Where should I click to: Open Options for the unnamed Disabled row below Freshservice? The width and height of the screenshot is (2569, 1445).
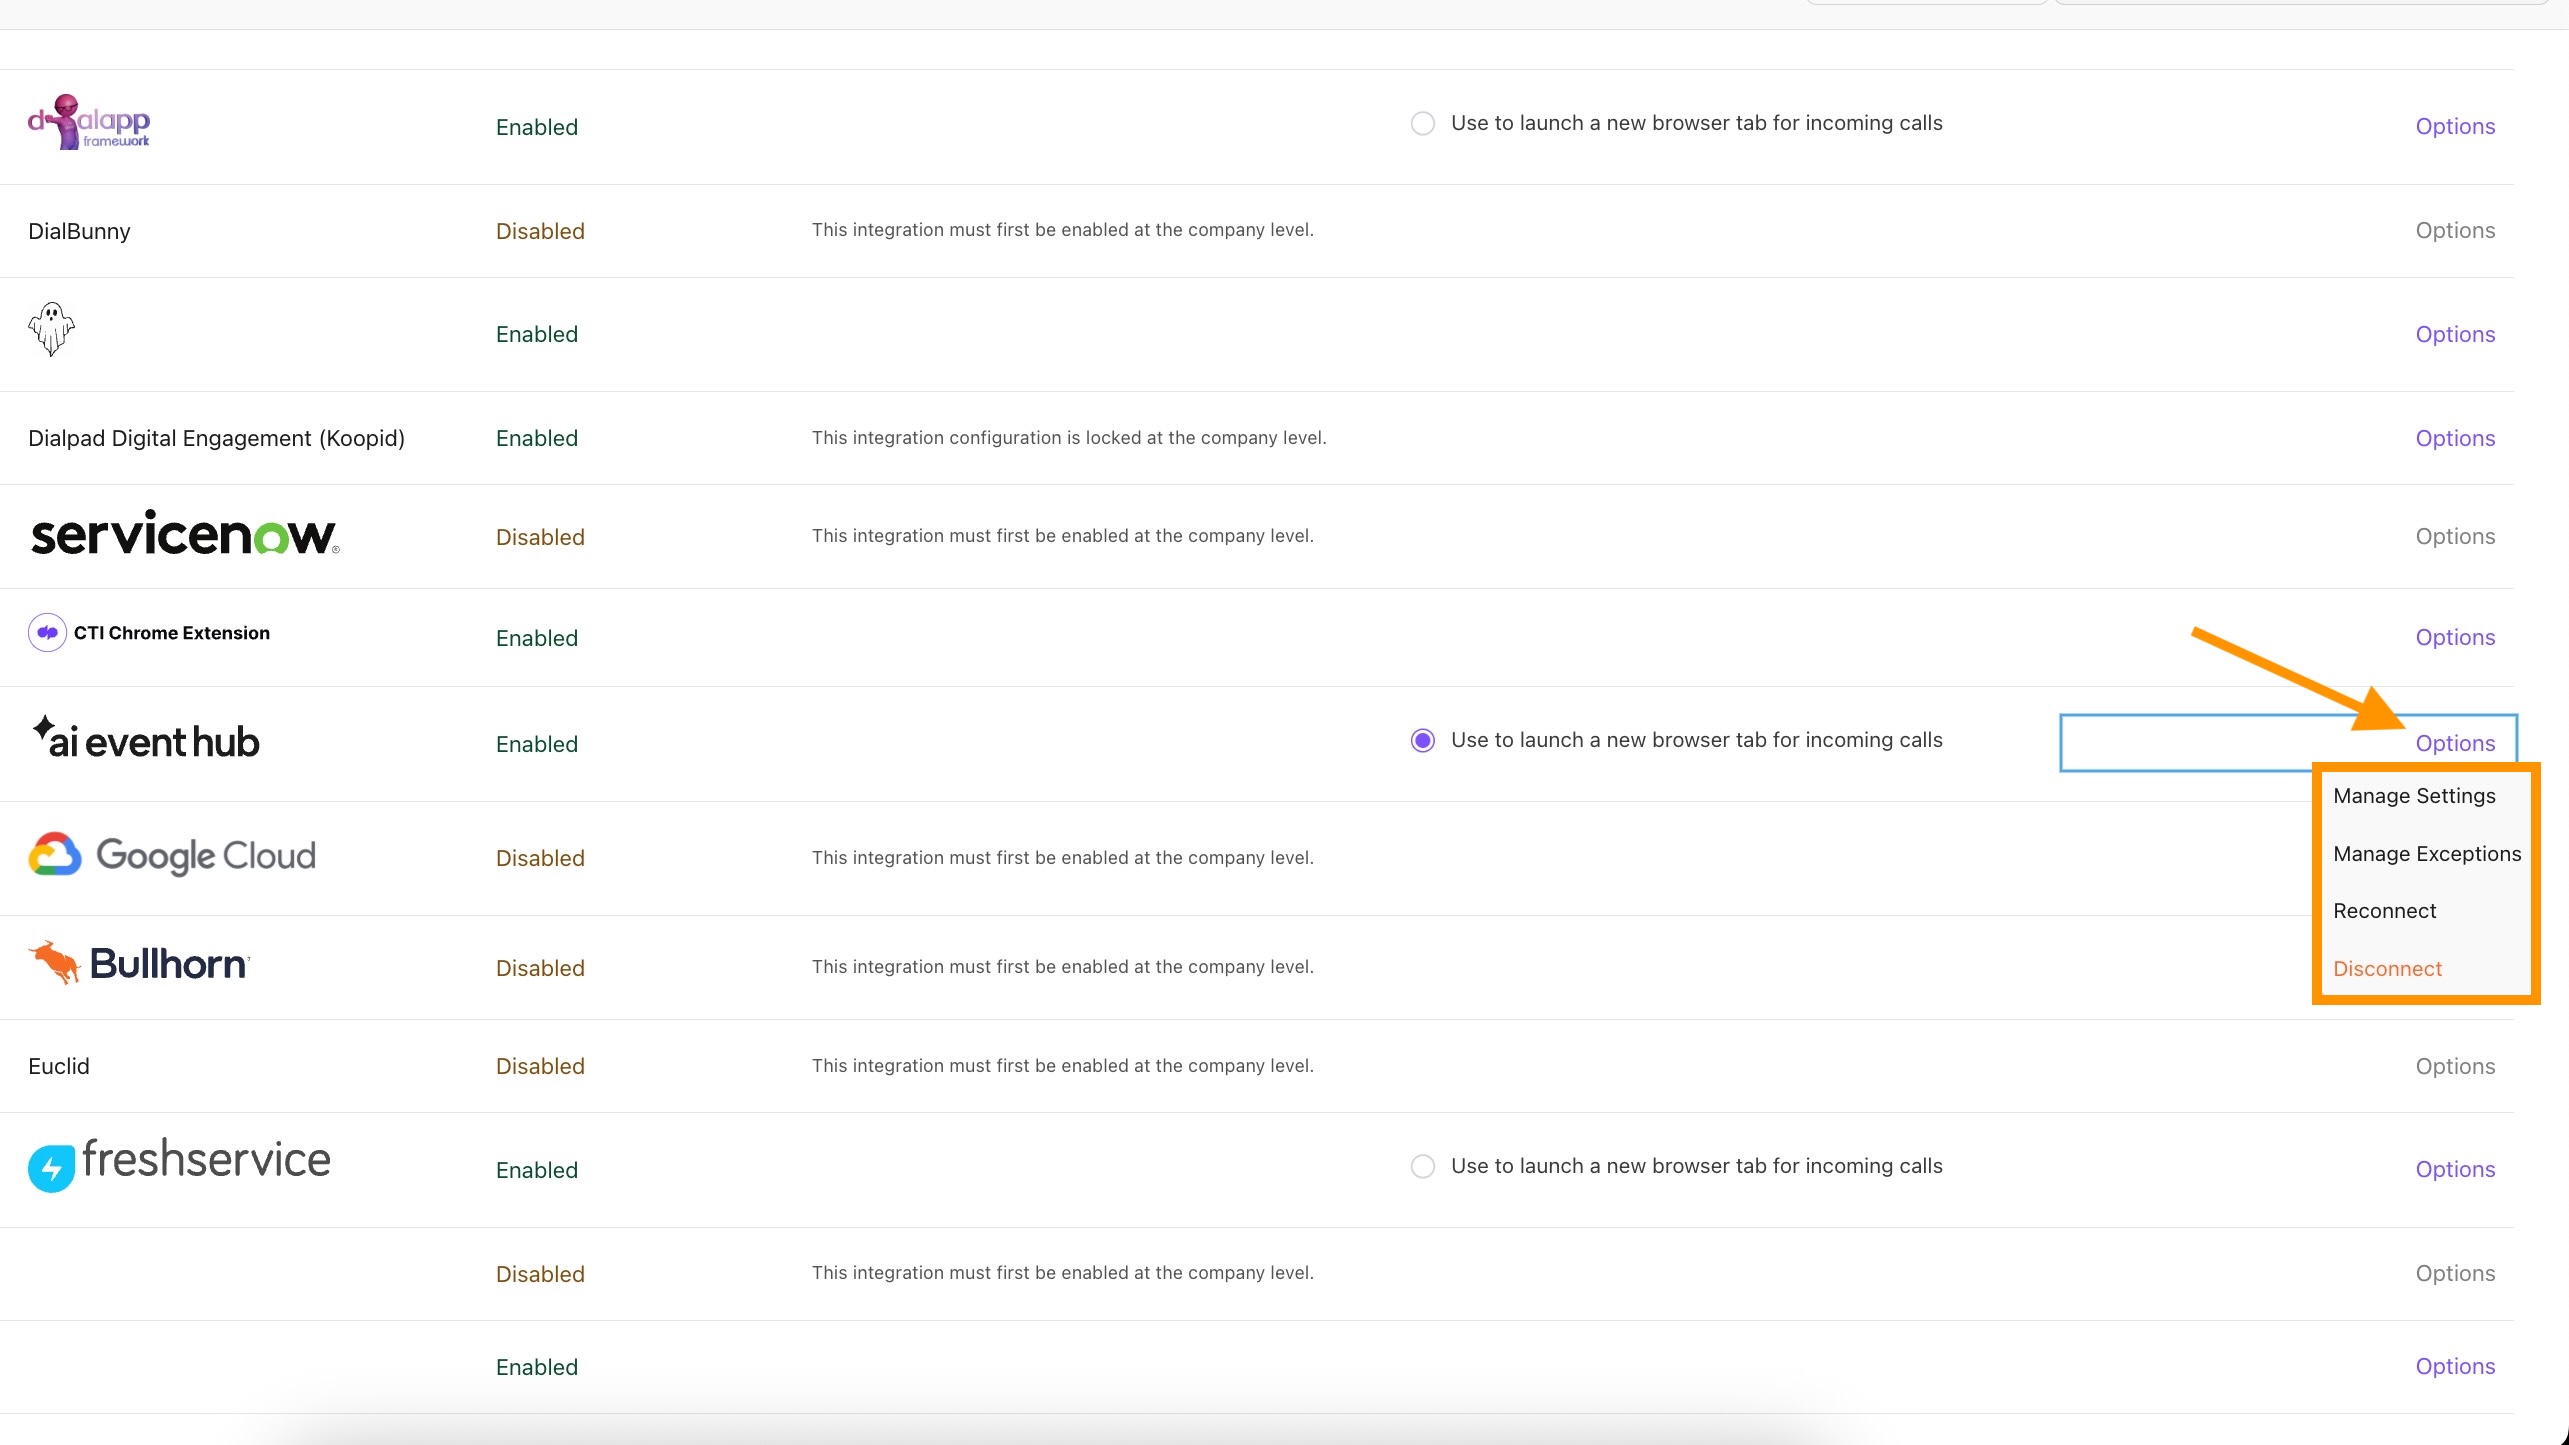2455,1273
